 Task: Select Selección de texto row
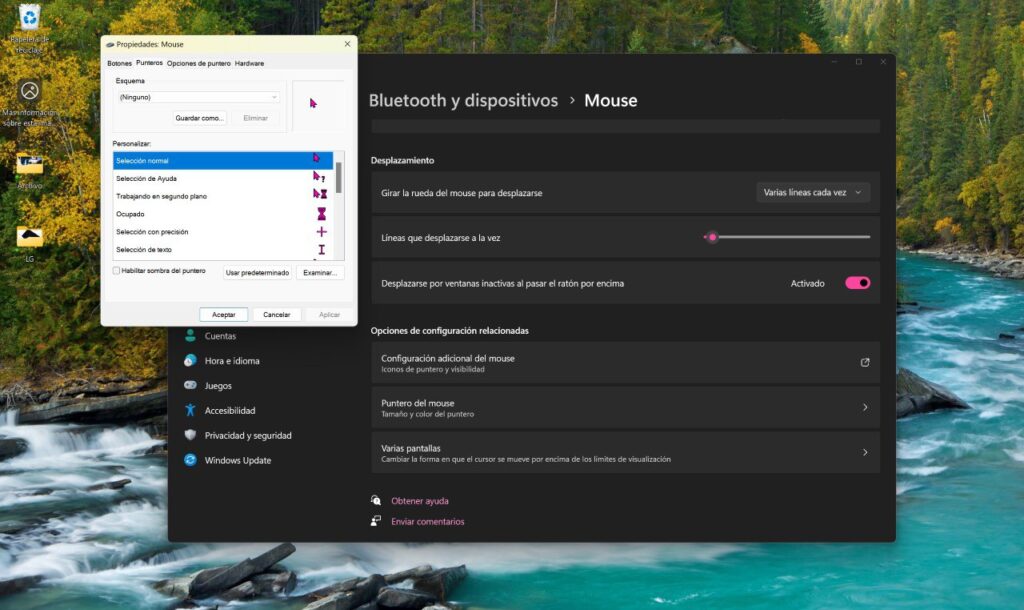pos(223,249)
